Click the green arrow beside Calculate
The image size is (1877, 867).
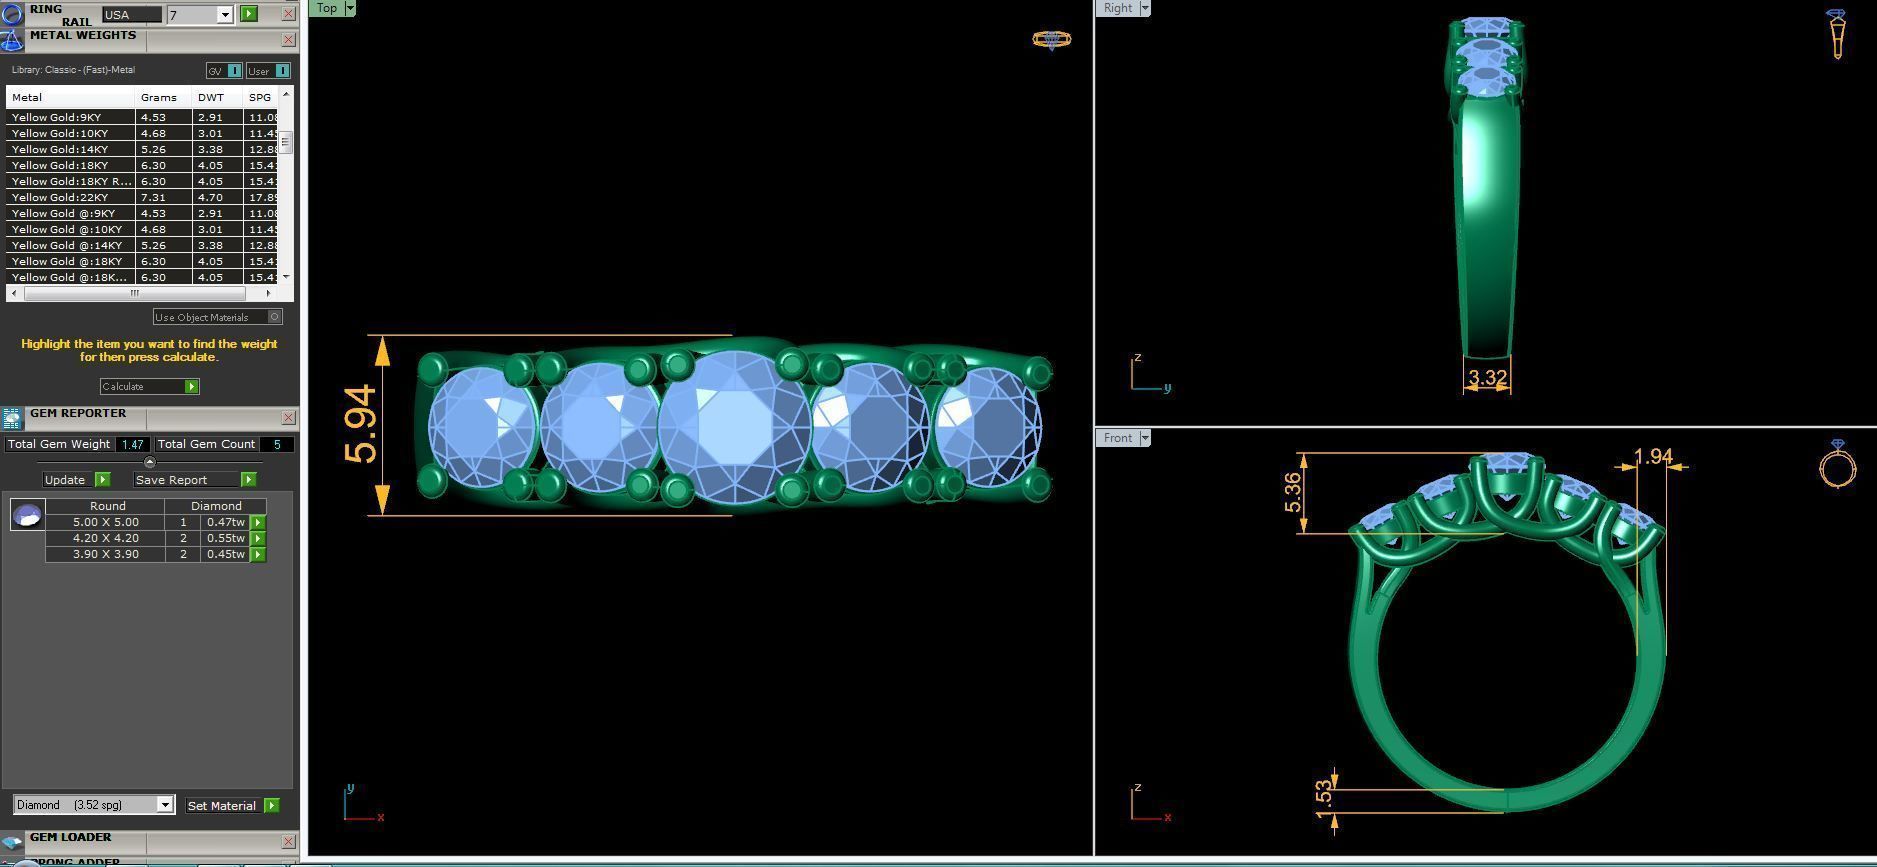[192, 386]
